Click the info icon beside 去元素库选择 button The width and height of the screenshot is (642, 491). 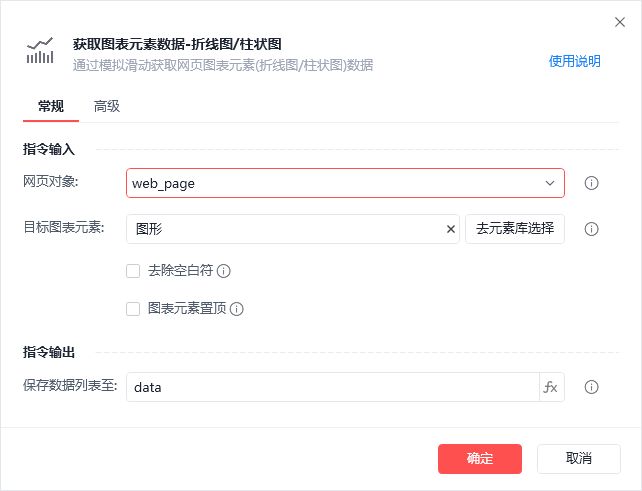tap(591, 229)
